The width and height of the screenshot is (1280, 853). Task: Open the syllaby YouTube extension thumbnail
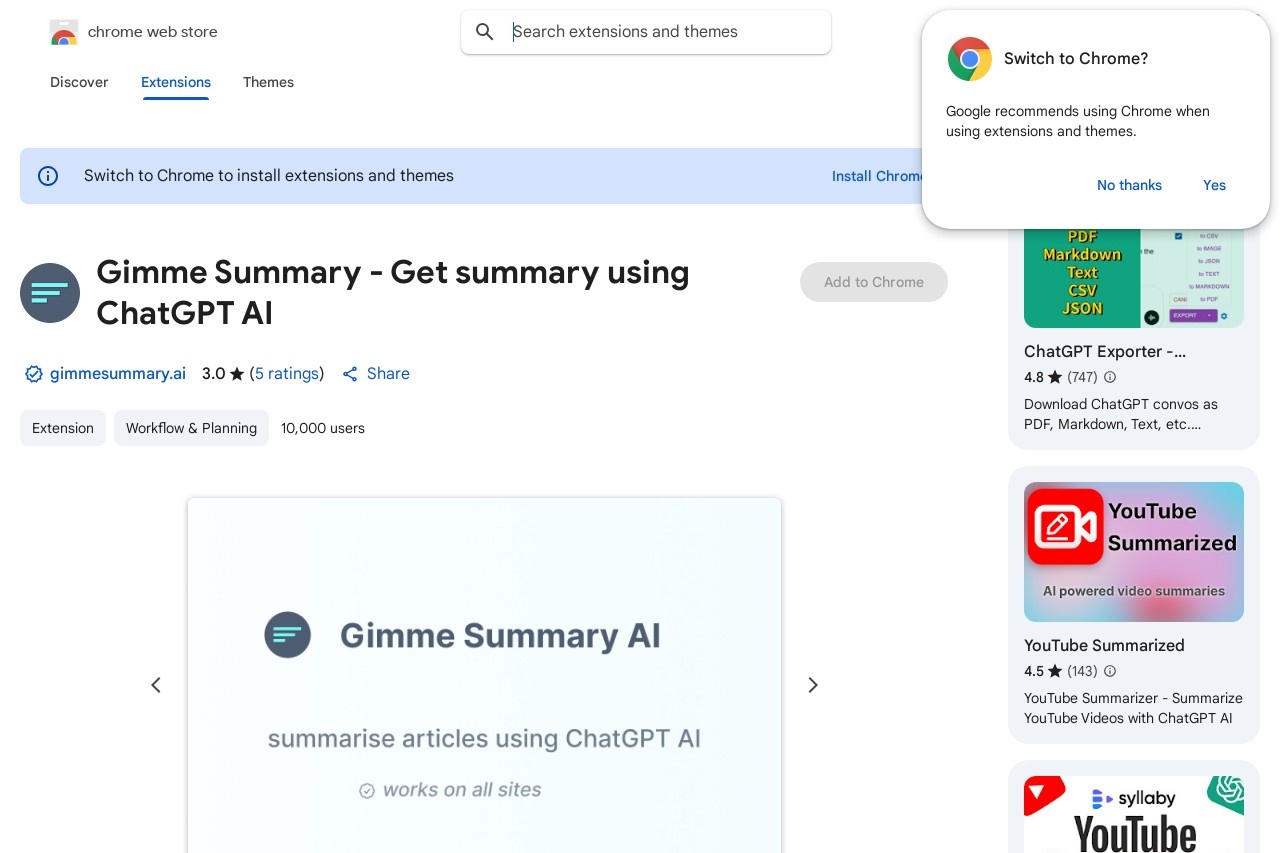(1134, 814)
